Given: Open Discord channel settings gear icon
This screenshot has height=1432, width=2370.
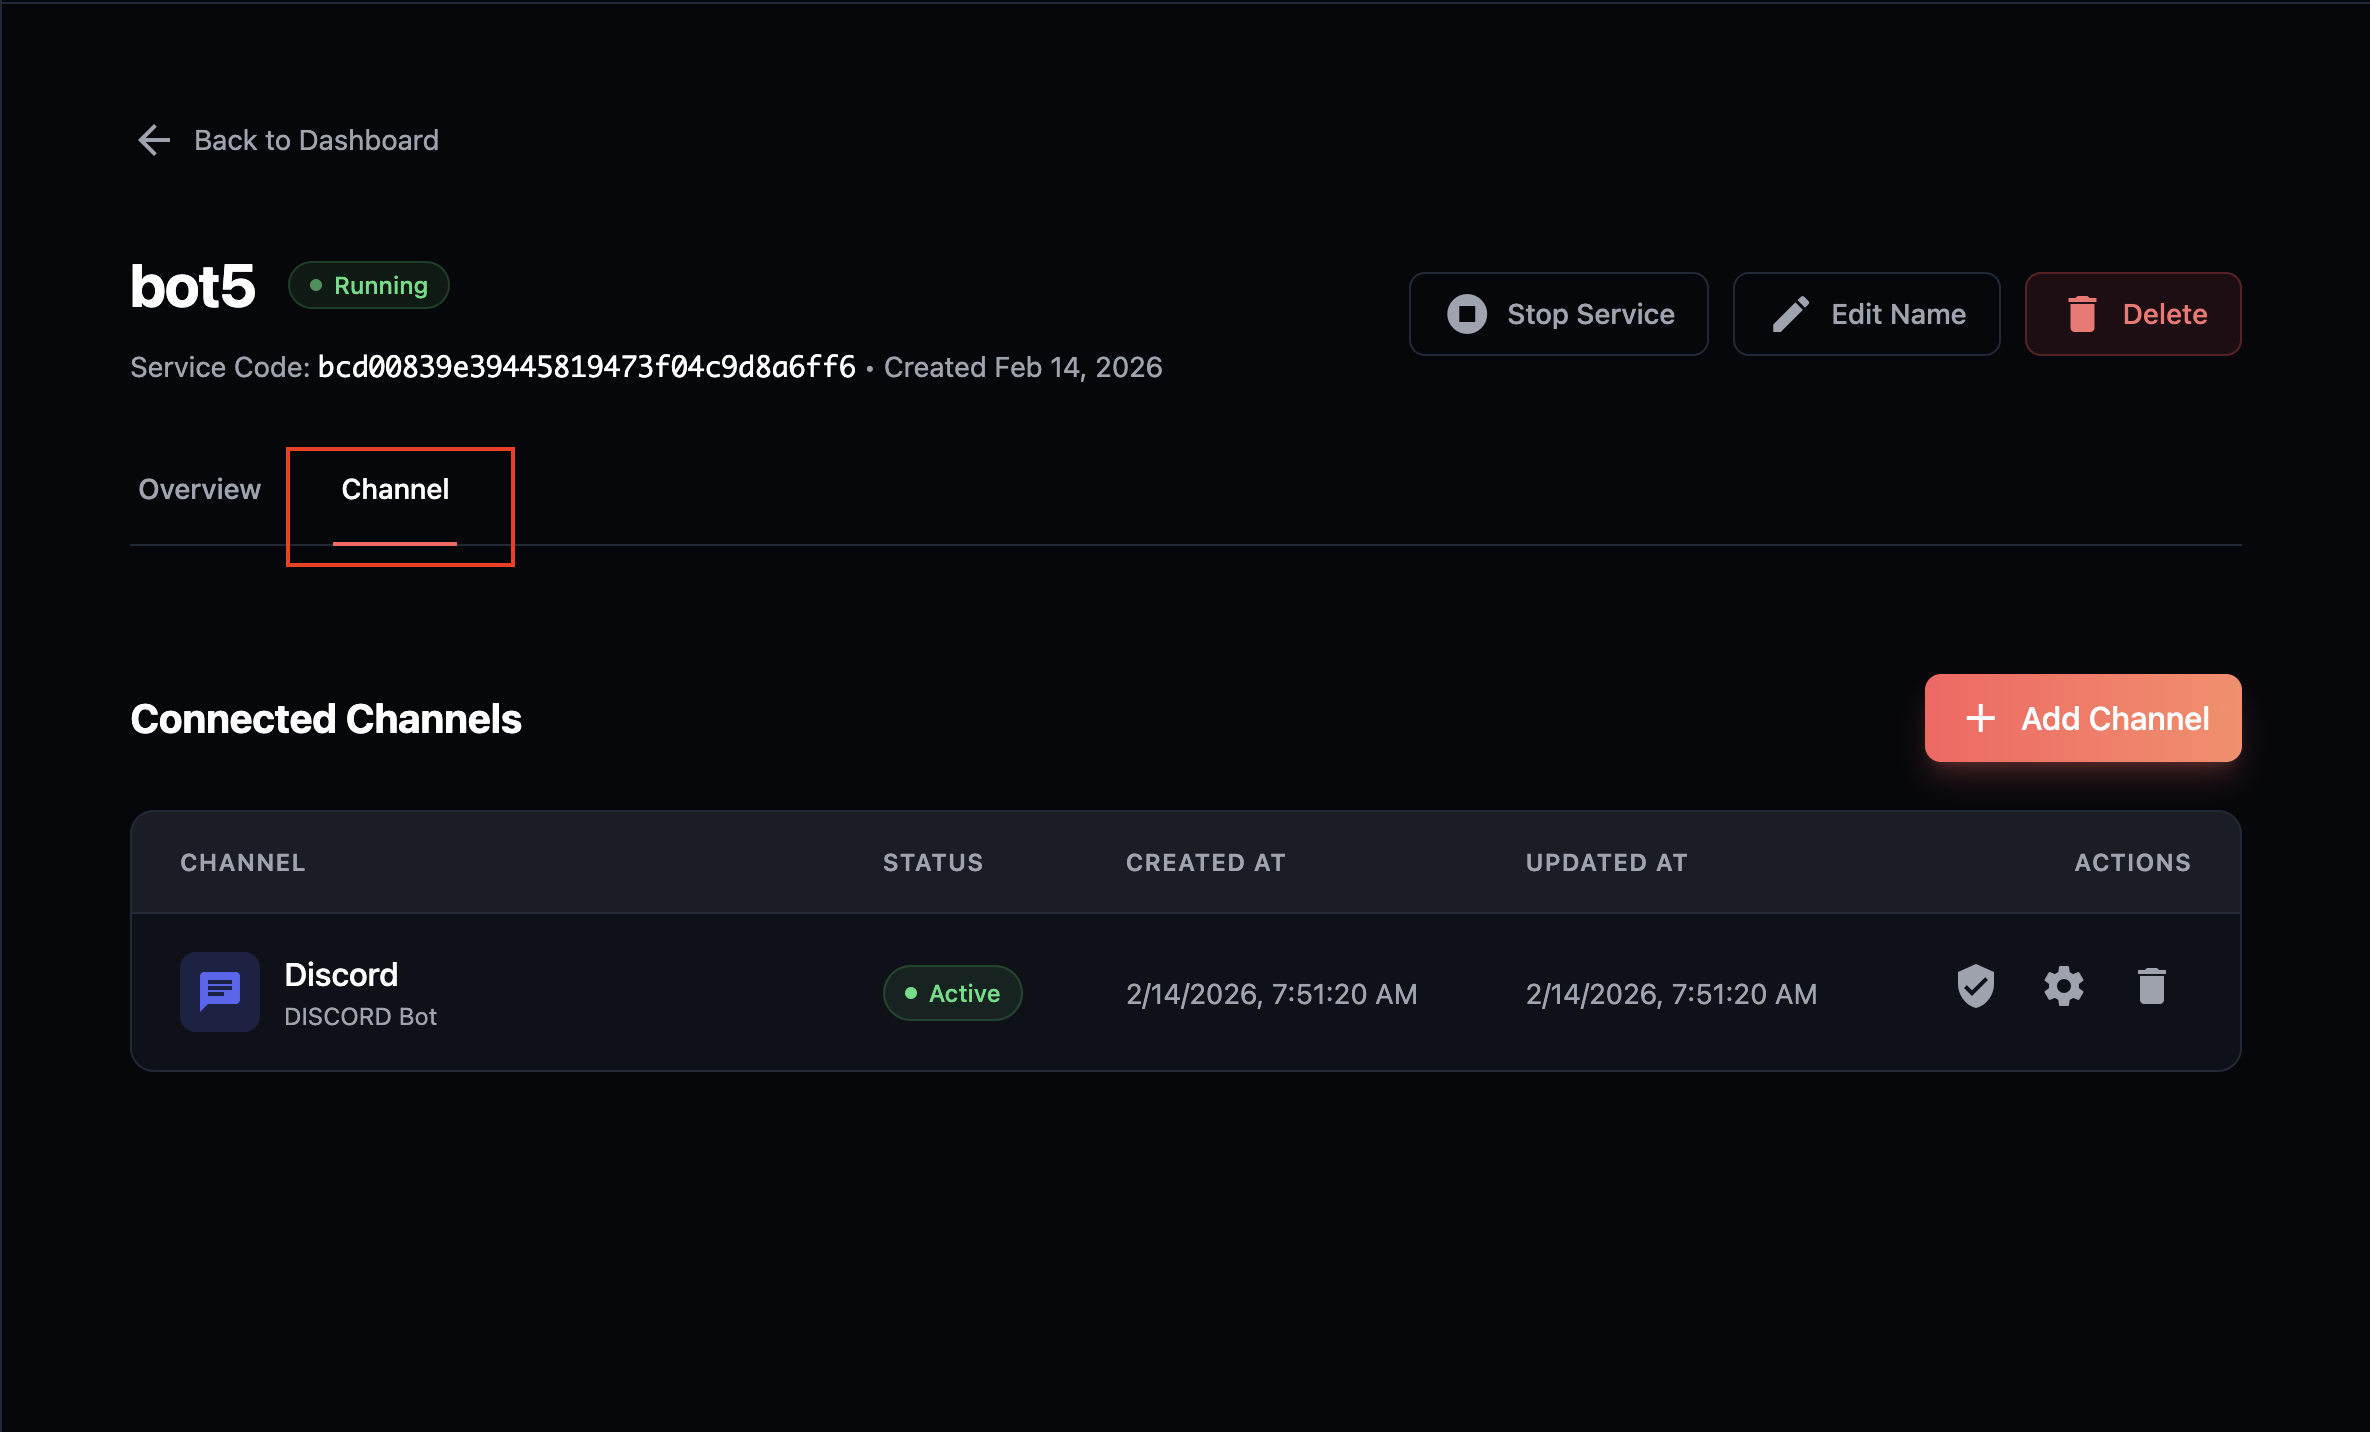Looking at the screenshot, I should coord(2064,987).
